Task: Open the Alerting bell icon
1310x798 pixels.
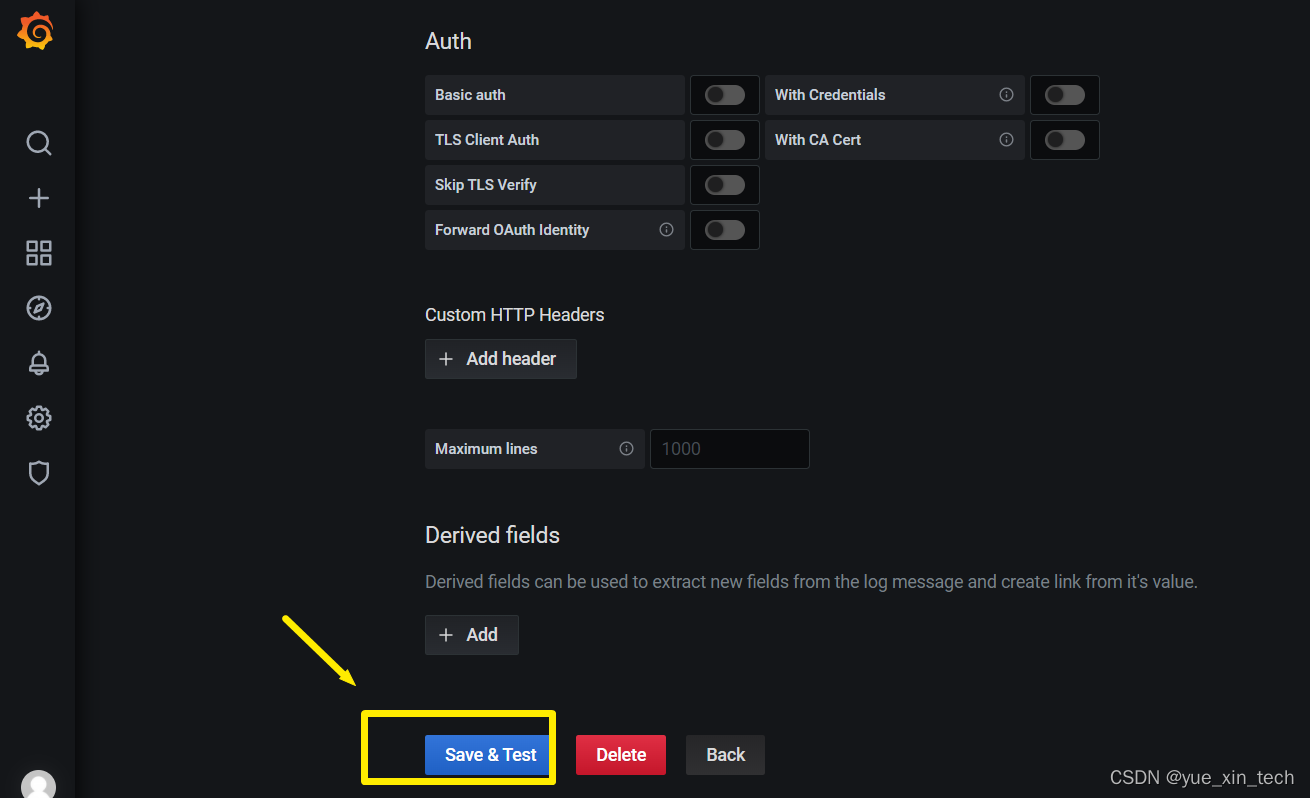Action: (38, 363)
